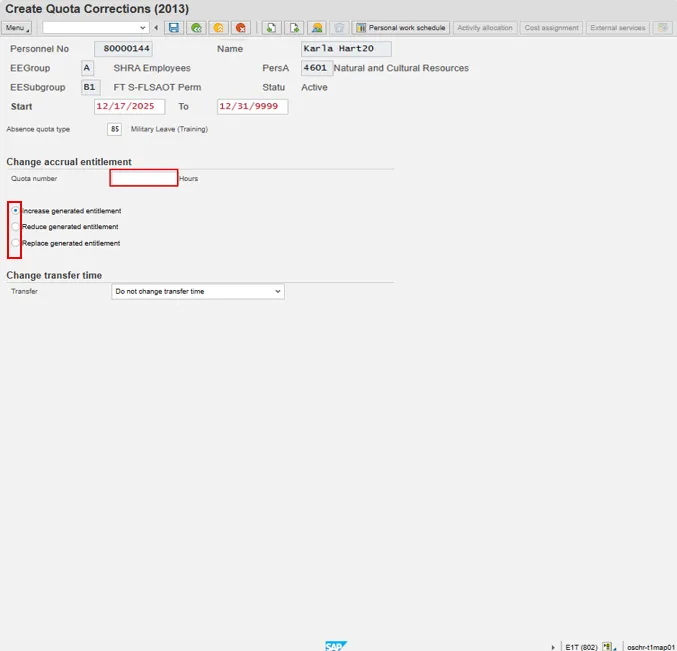
Task: Open the Menu button
Action: point(16,28)
